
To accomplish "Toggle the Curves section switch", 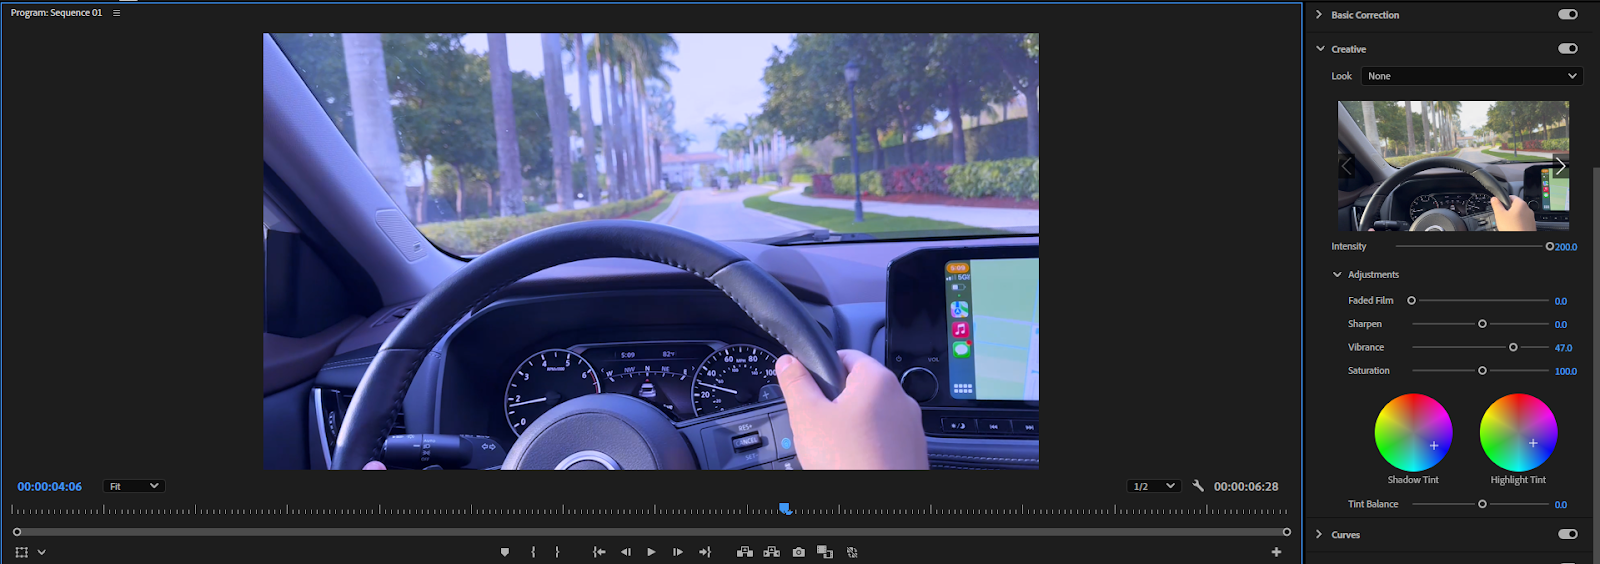I will 1568,534.
